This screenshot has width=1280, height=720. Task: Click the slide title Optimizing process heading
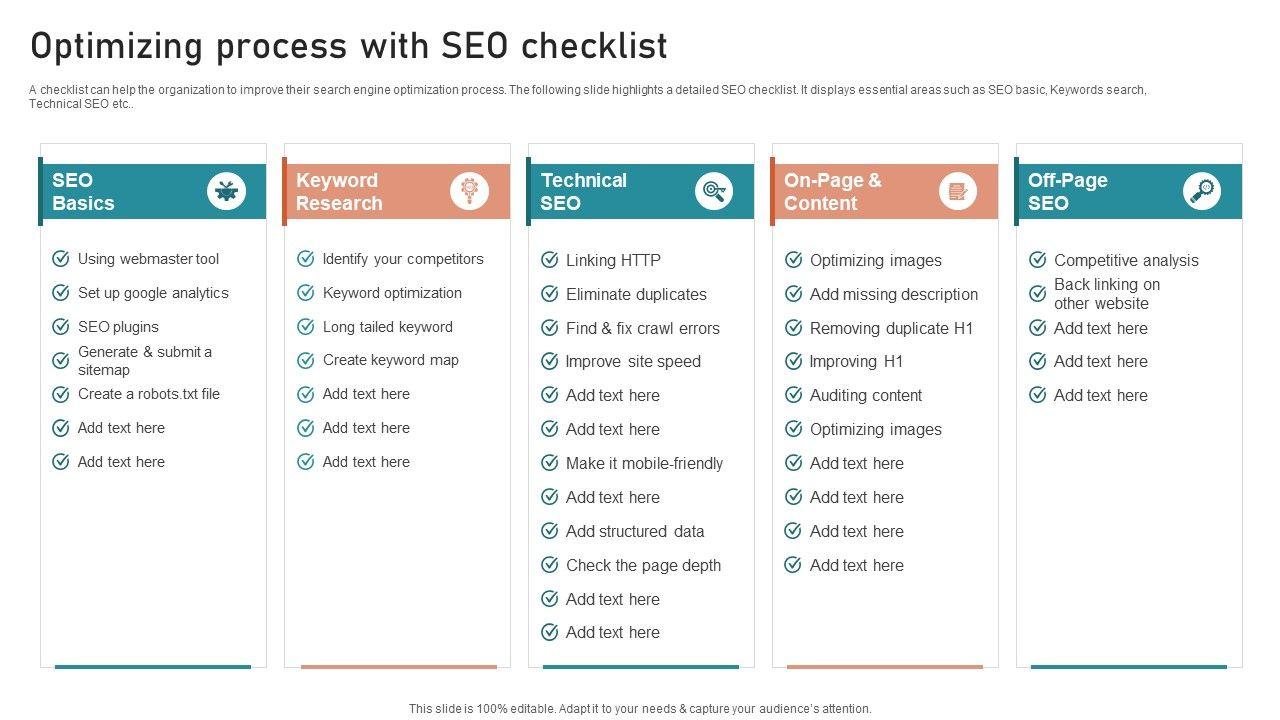tap(349, 46)
